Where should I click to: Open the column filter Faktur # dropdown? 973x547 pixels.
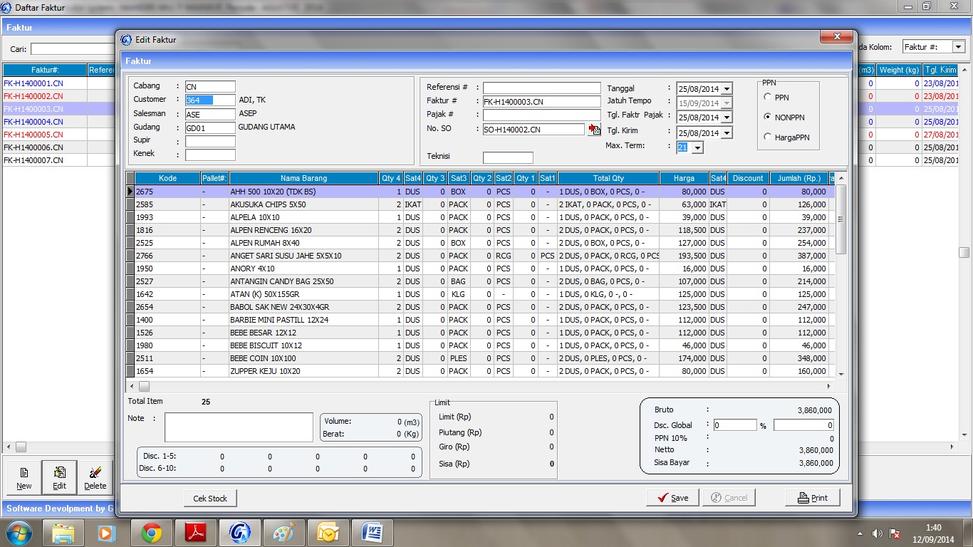958,47
